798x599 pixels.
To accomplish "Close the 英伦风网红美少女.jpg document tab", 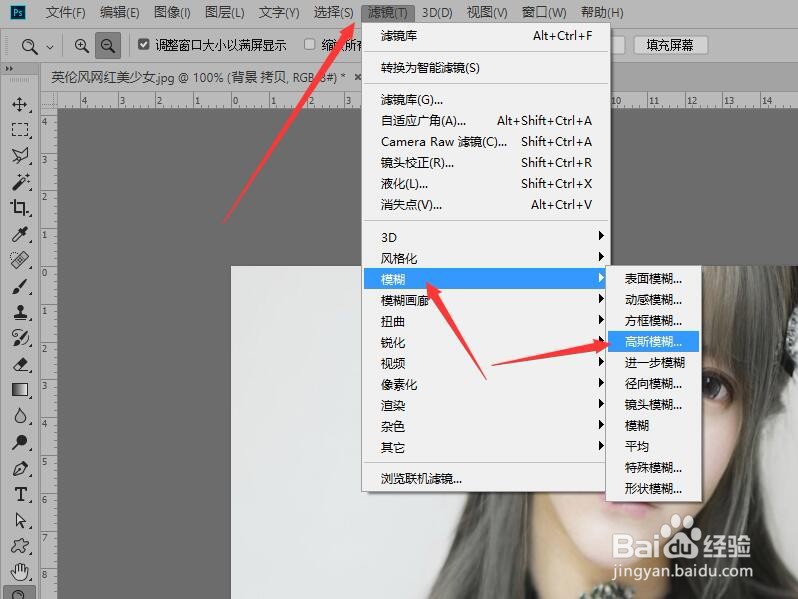I will pyautogui.click(x=358, y=77).
